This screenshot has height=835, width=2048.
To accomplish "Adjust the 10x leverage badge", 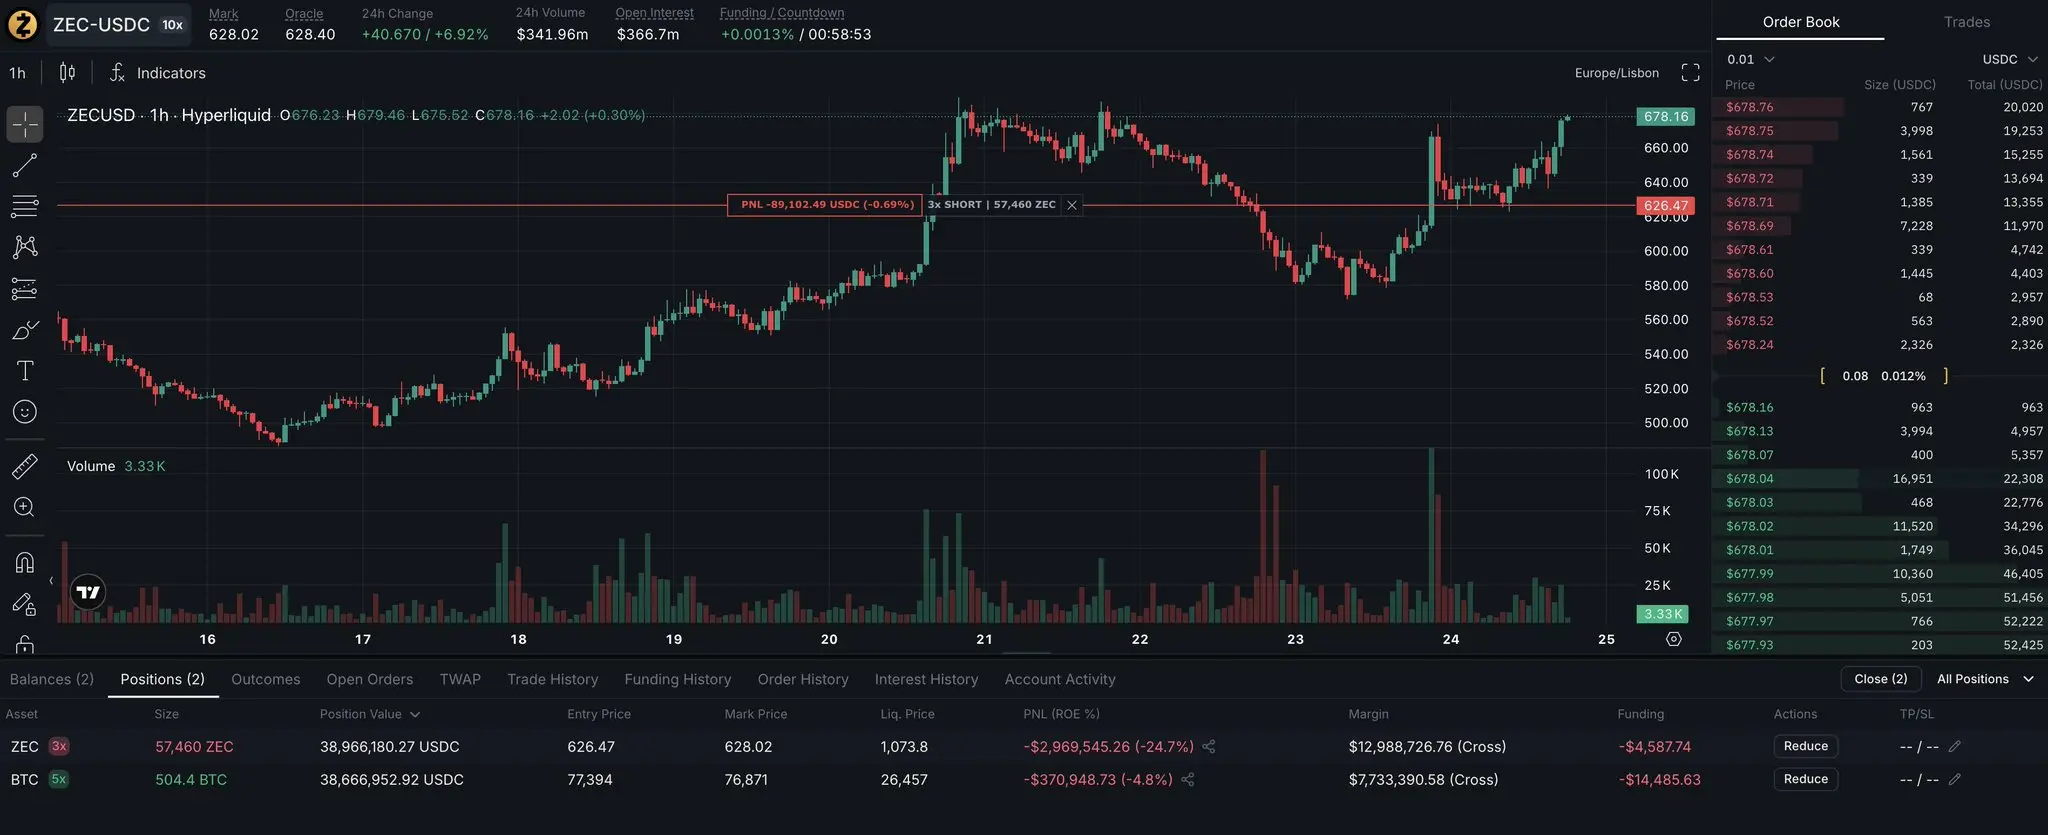I will (173, 25).
